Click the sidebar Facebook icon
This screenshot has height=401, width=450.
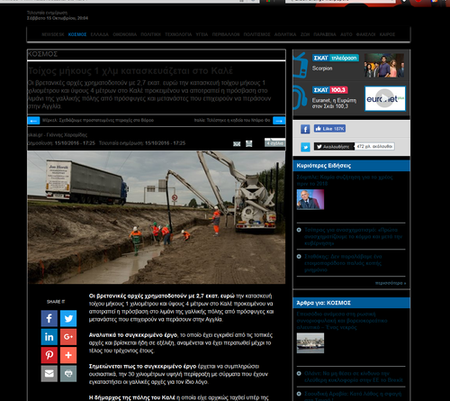[305, 129]
